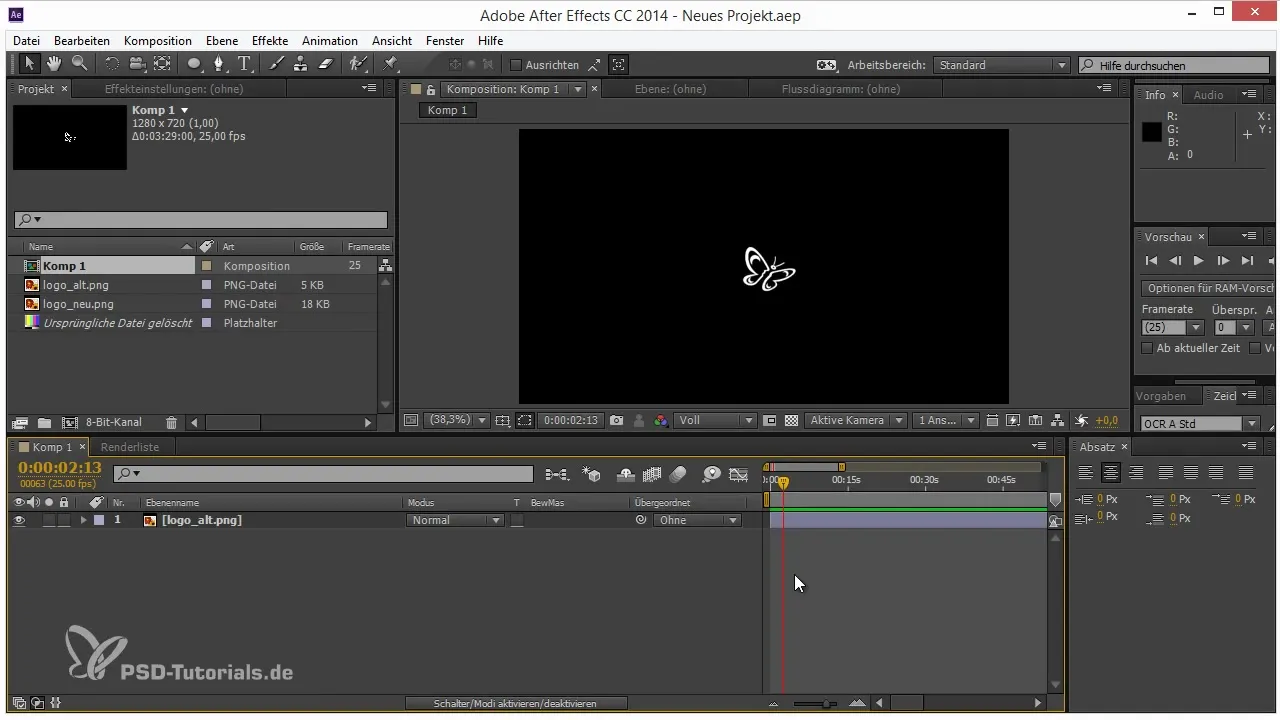Toggle hide shy layers switch in timeline

626,474
